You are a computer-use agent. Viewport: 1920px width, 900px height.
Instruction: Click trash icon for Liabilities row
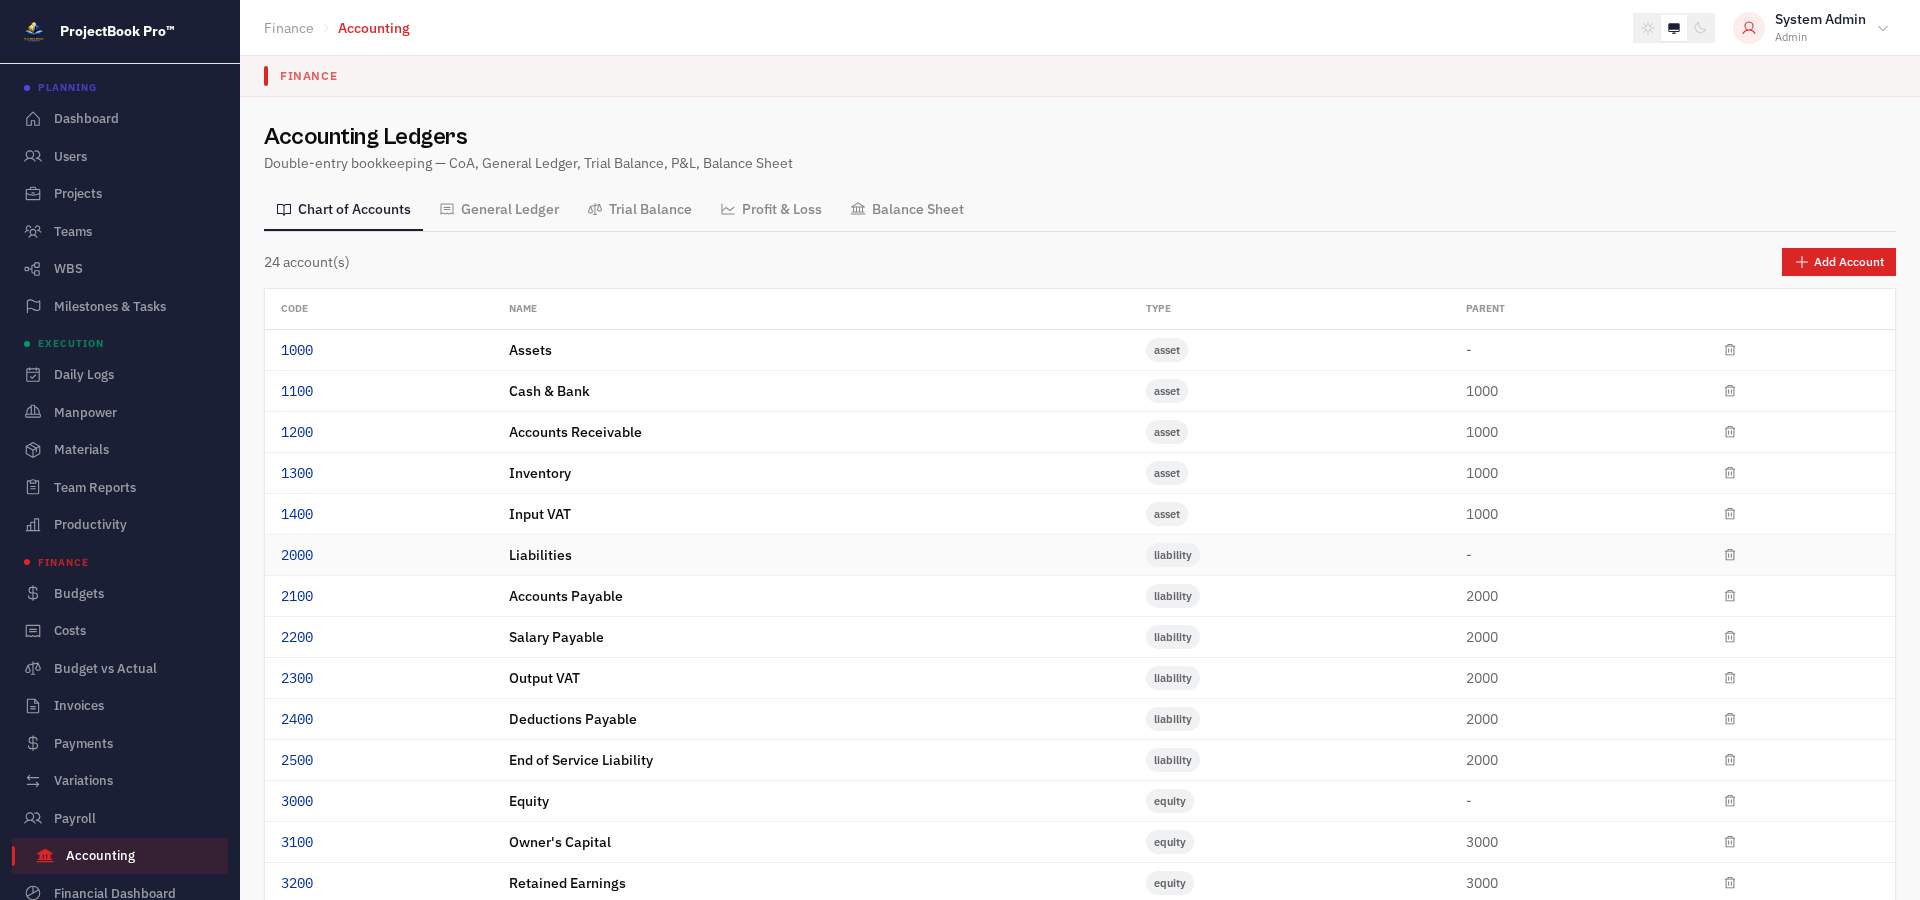click(1730, 555)
